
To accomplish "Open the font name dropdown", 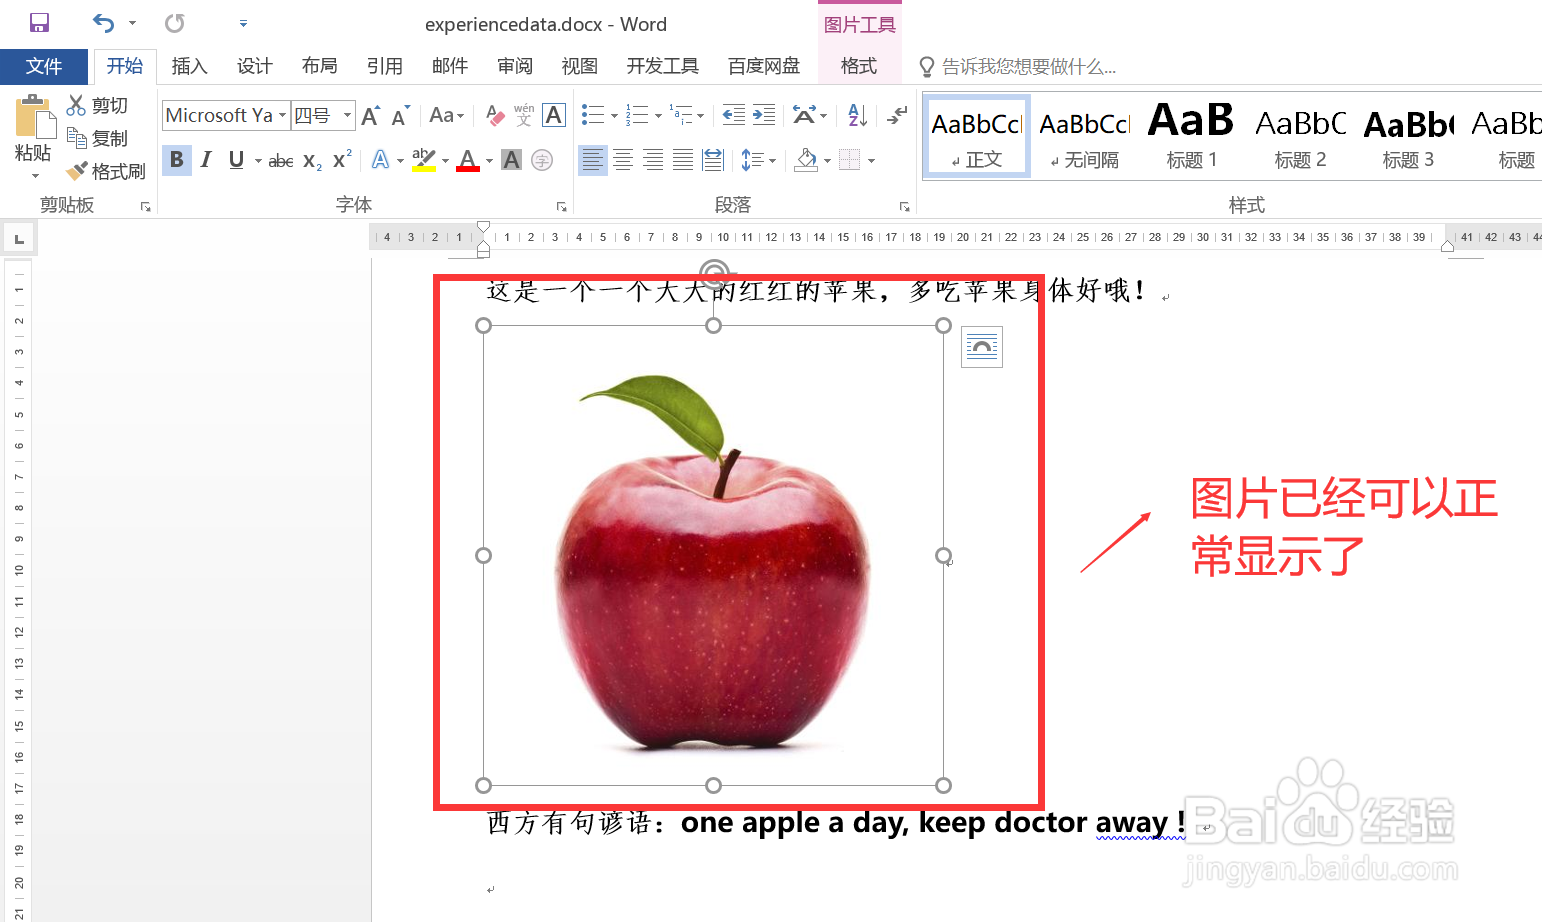I will point(283,115).
